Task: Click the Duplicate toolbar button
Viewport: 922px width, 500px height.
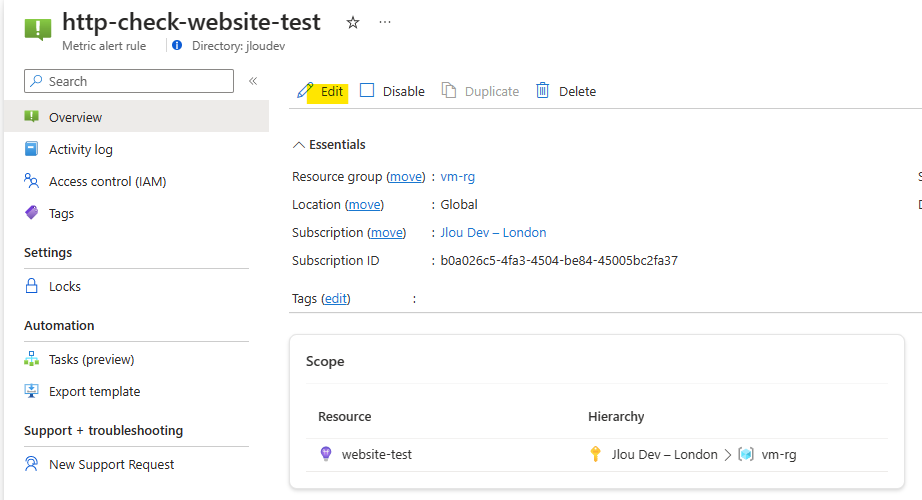Action: [x=480, y=91]
